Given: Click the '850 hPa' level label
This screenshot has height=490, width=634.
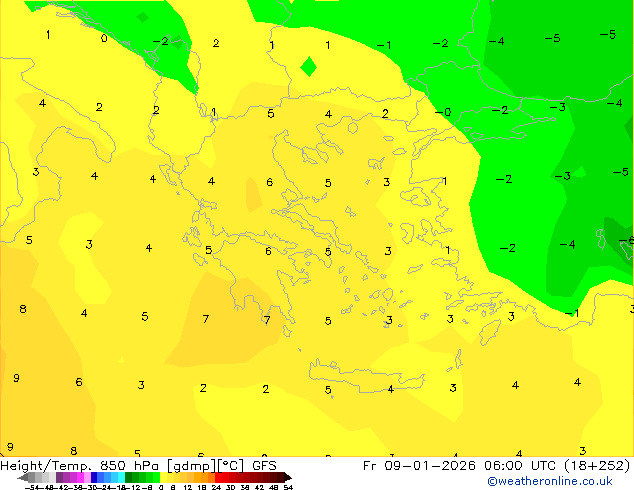Looking at the screenshot, I should [129, 466].
